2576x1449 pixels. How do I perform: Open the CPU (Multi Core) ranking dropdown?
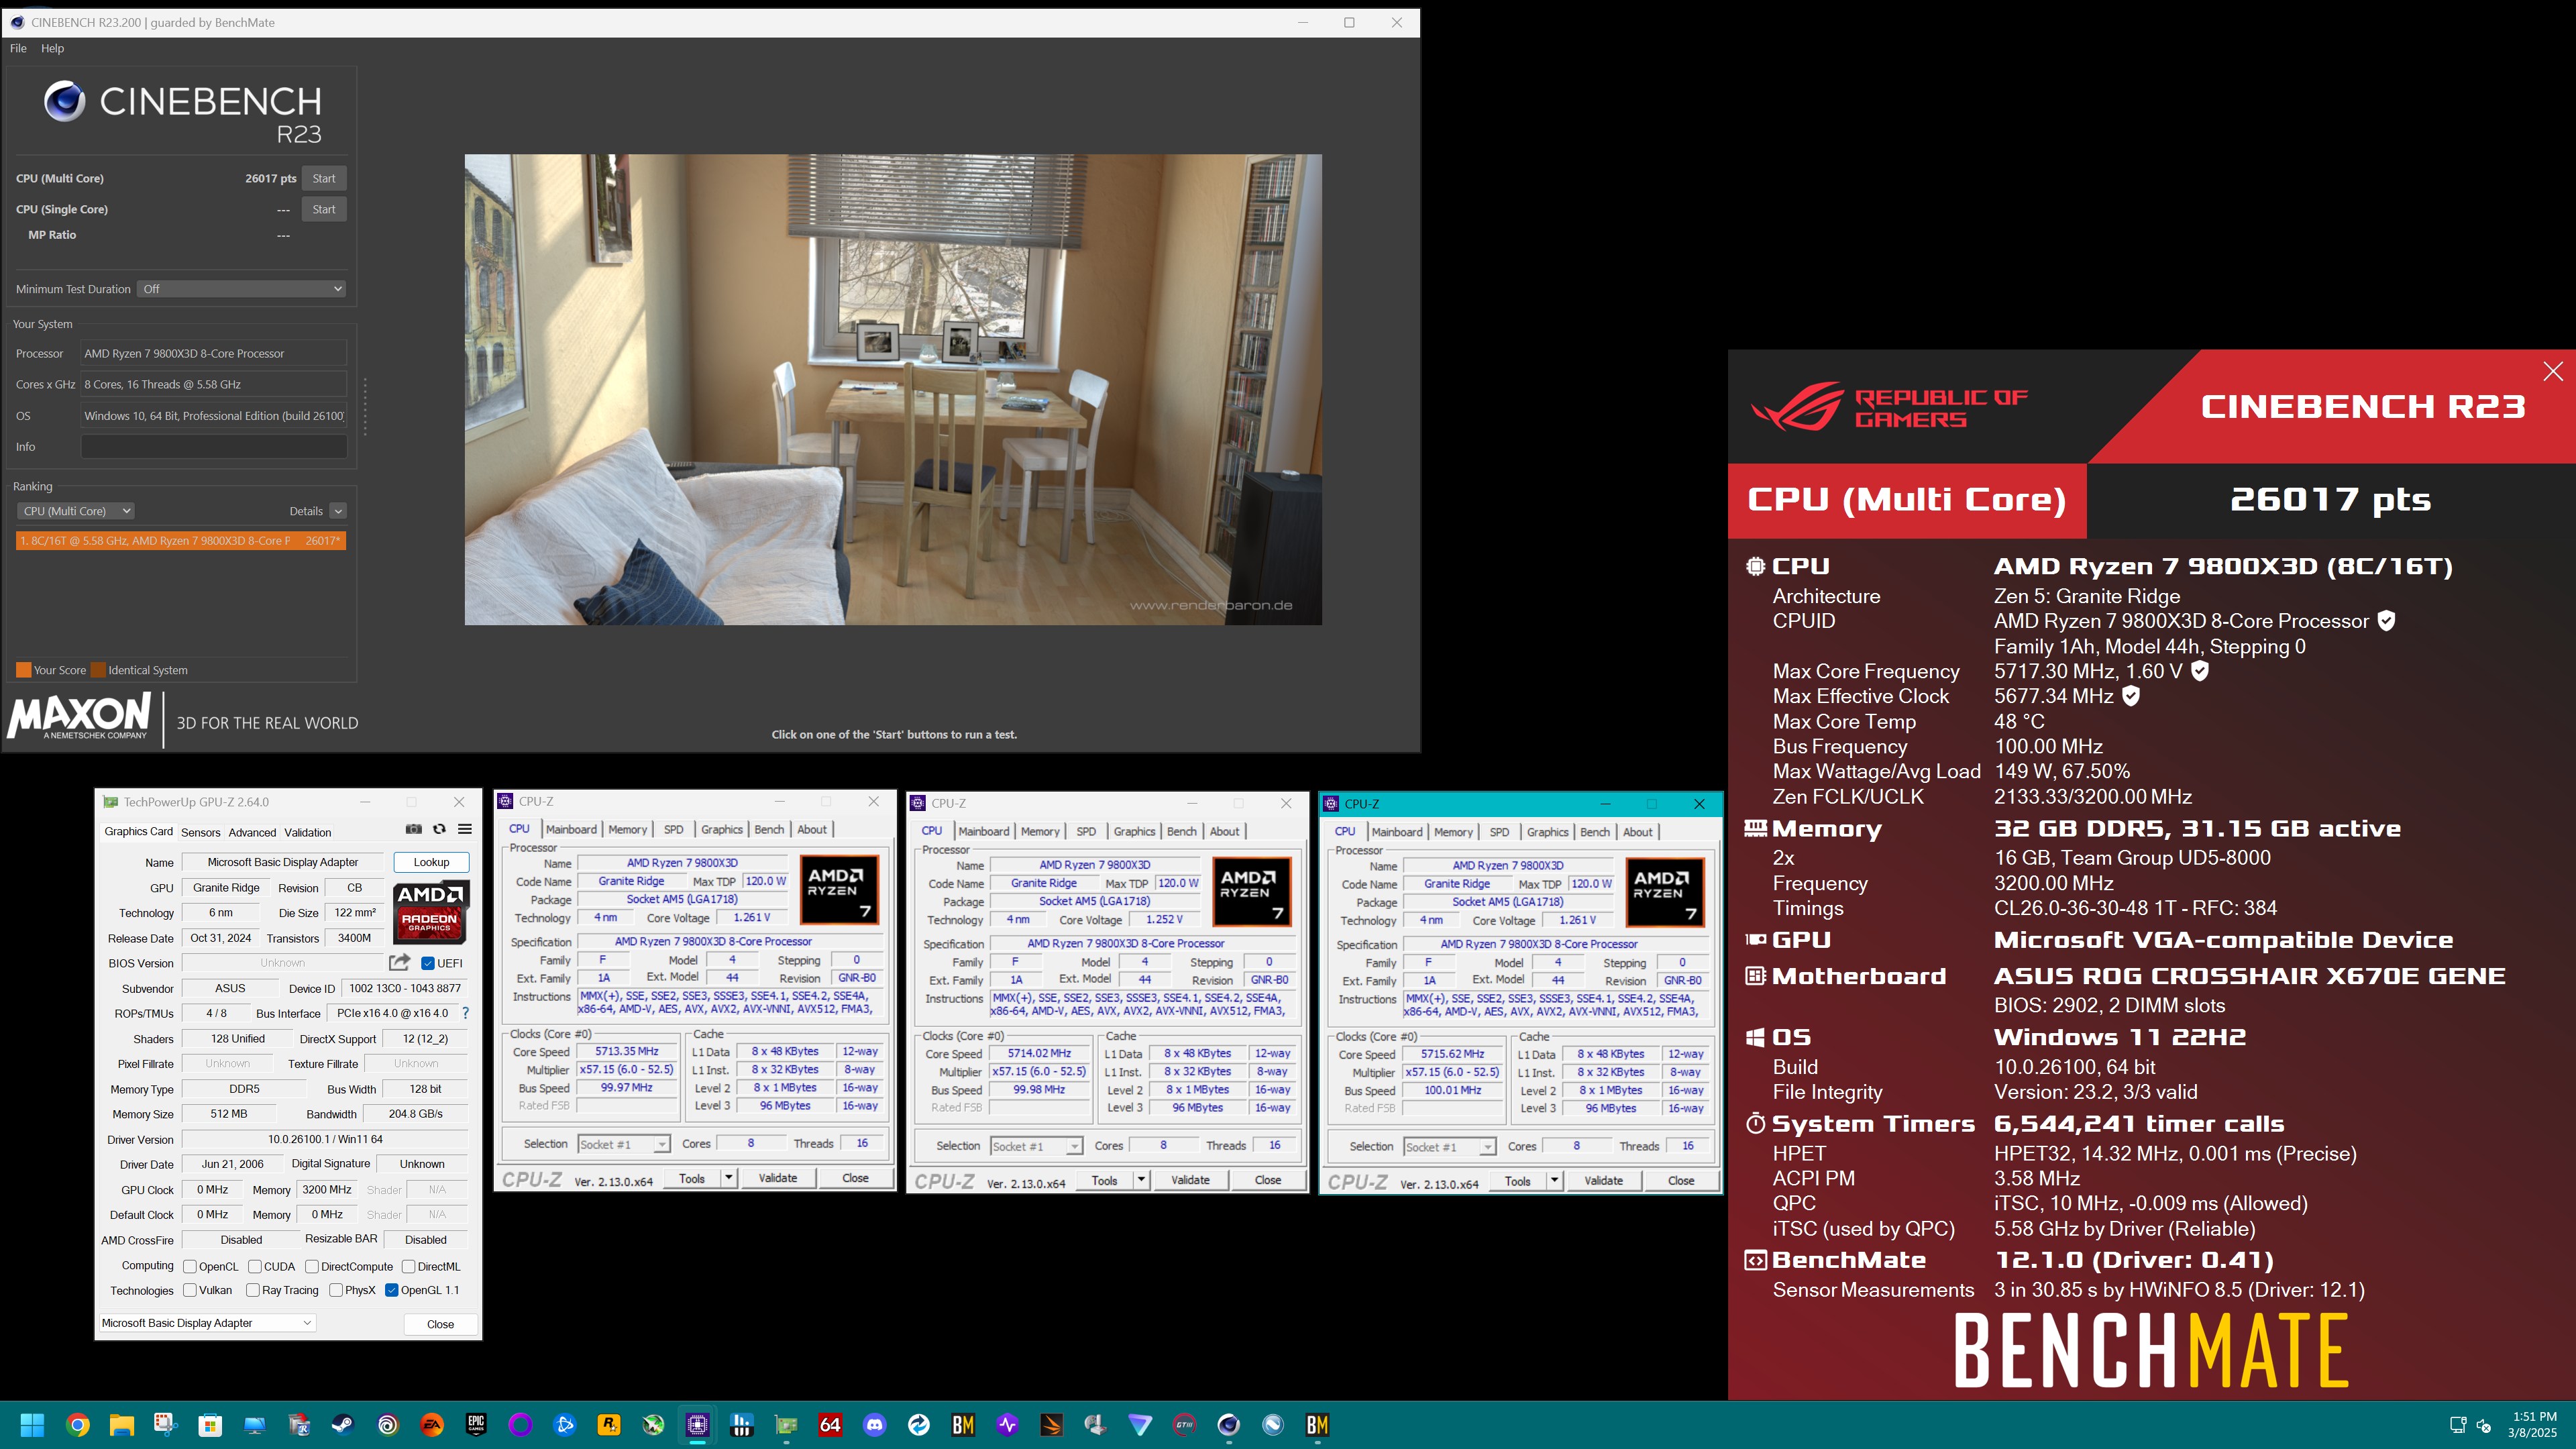coord(75,511)
